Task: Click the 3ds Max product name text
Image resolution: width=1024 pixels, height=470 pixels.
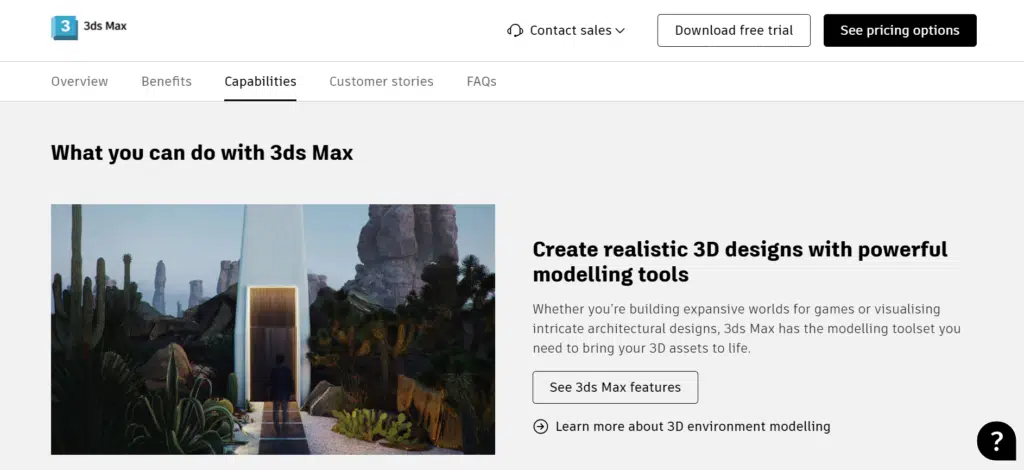Action: (x=105, y=26)
